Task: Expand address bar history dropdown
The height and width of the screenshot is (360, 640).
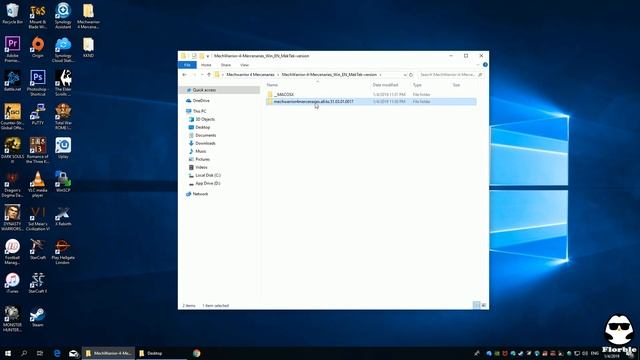Action: (x=405, y=75)
